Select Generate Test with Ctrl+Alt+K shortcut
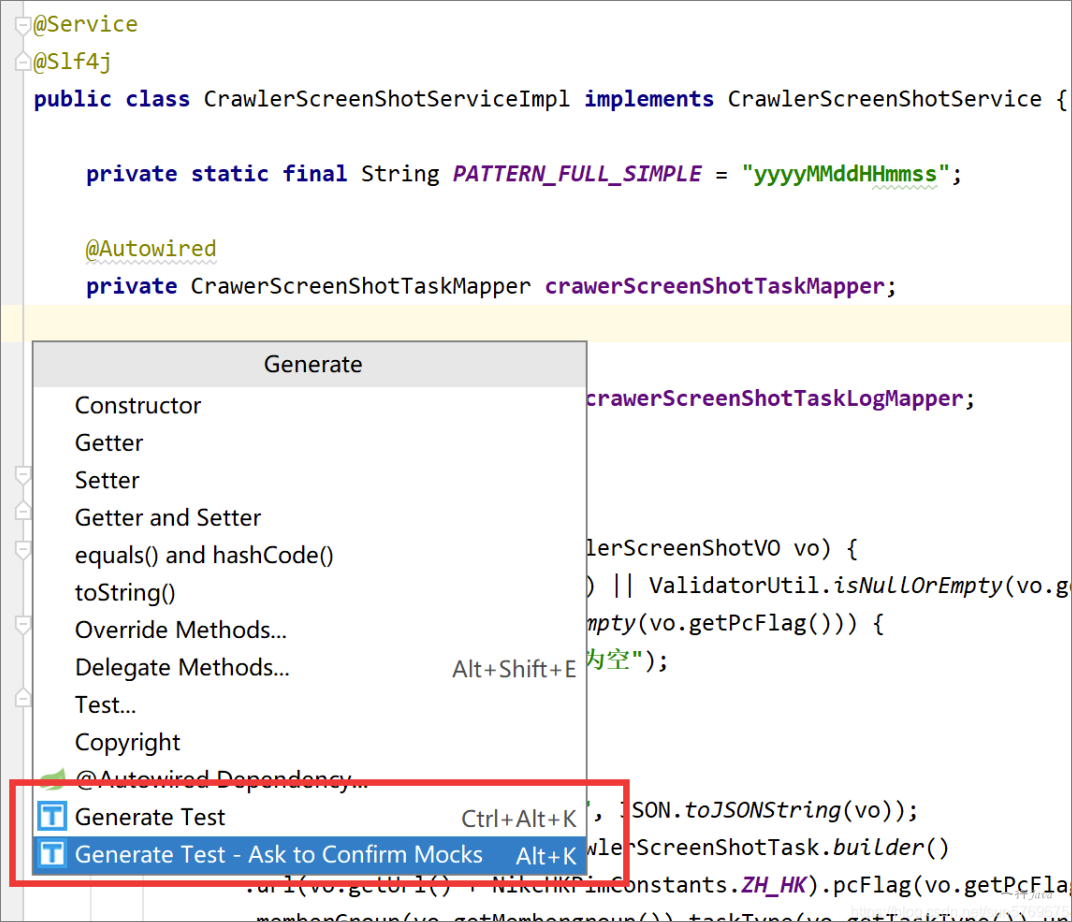 pyautogui.click(x=310, y=817)
